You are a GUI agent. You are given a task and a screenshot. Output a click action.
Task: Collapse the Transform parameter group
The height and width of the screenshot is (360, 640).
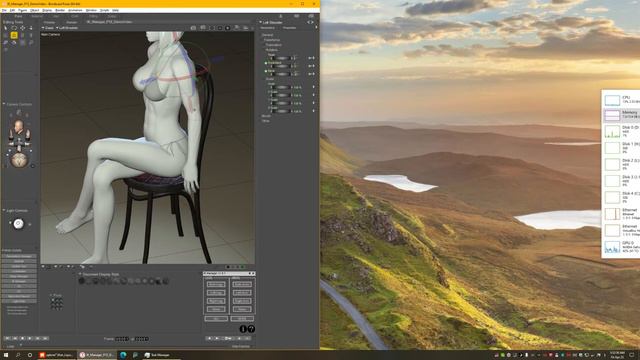click(x=272, y=40)
